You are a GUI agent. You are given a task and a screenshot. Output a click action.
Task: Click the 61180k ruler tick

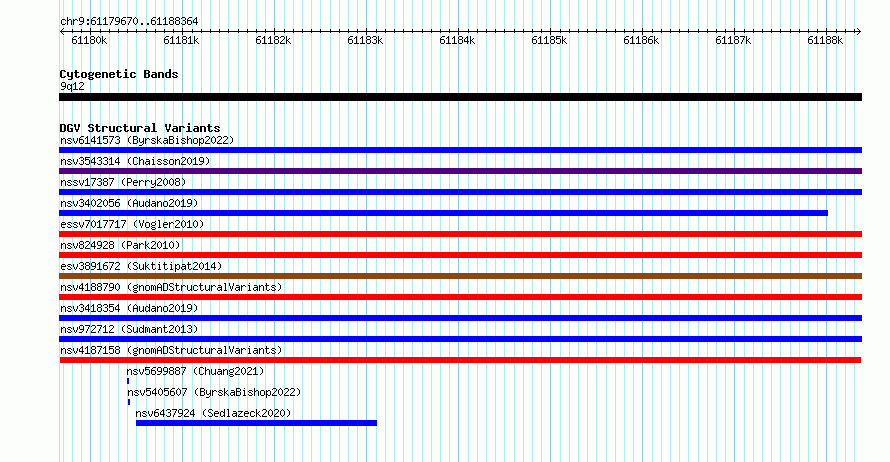click(x=89, y=40)
